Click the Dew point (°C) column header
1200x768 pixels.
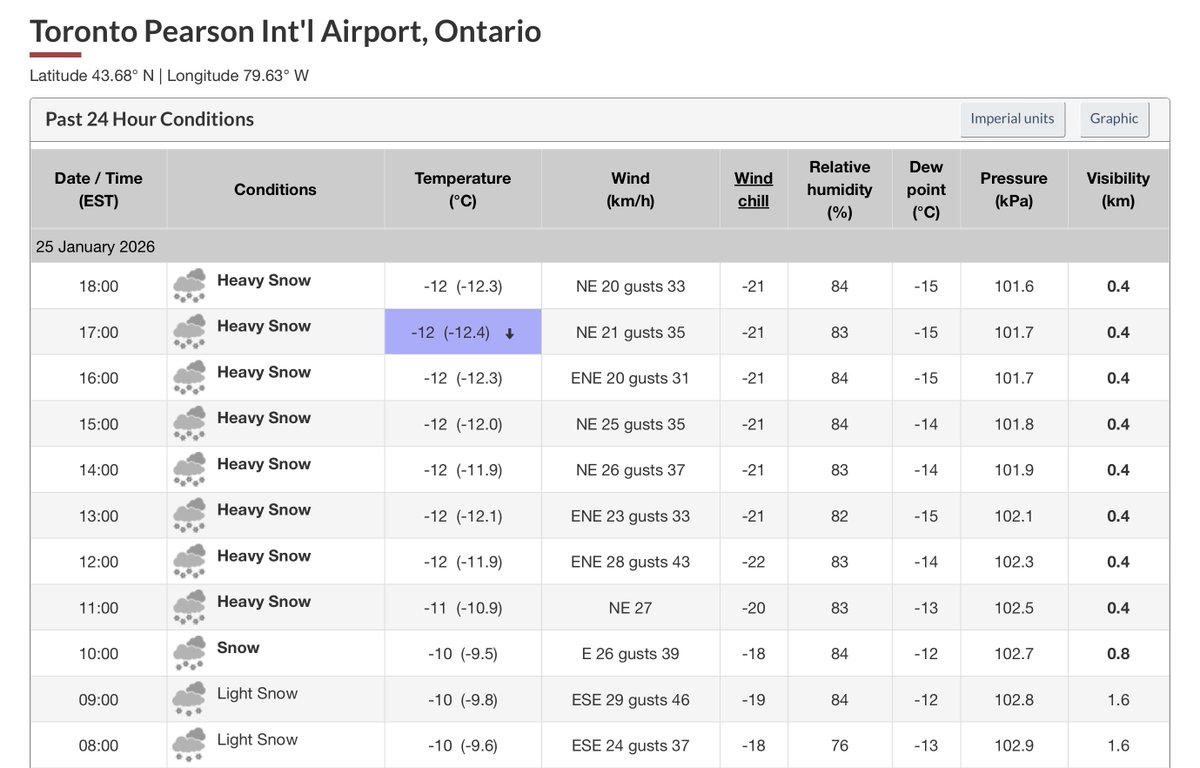[x=926, y=189]
